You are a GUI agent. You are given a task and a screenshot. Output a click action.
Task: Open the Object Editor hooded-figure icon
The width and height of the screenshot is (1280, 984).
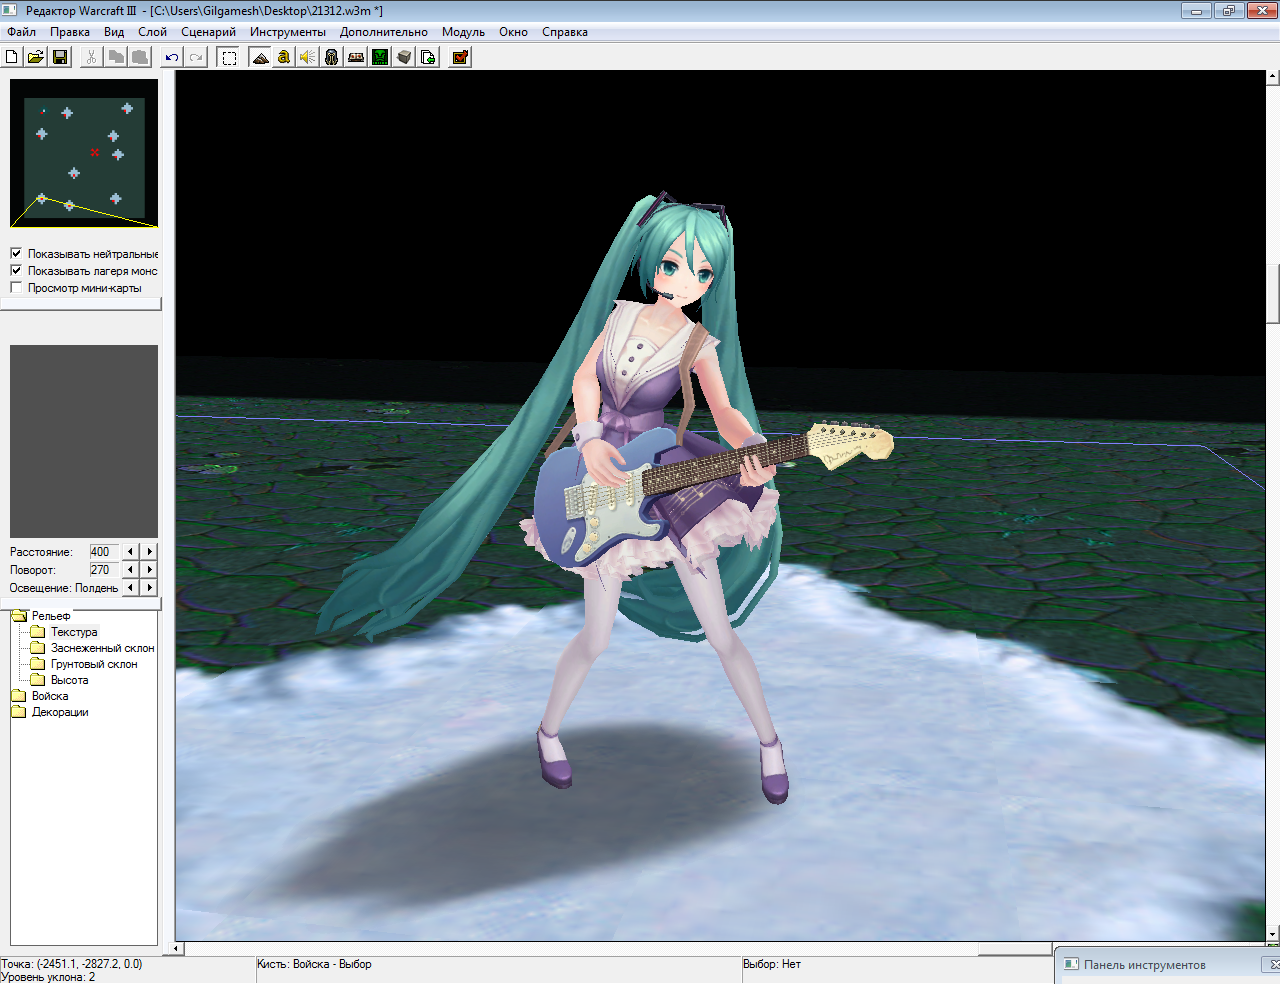coord(332,57)
